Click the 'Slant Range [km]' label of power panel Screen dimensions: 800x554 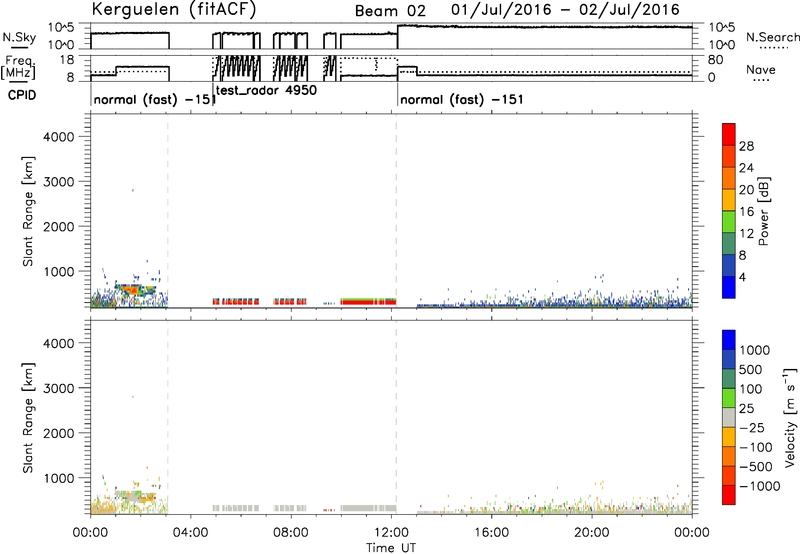point(28,211)
